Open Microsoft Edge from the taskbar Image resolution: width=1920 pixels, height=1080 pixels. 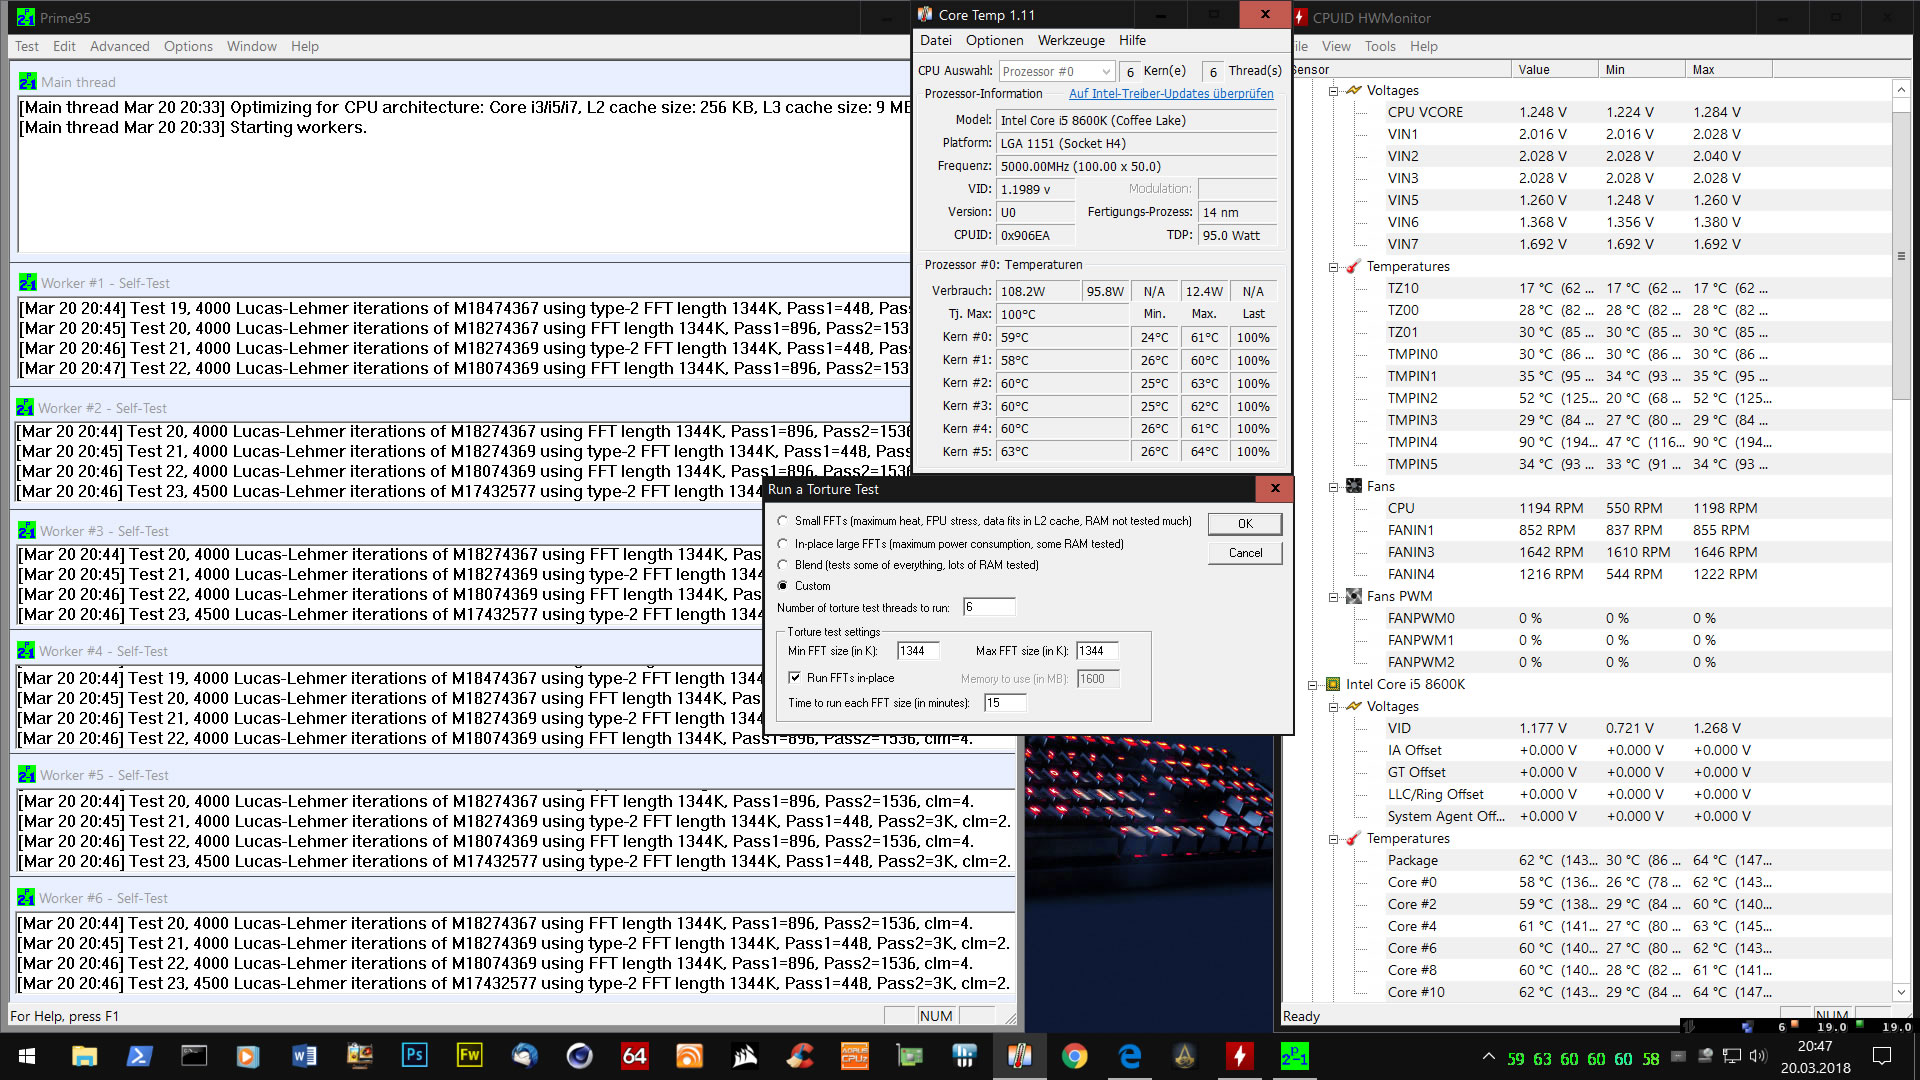[x=1129, y=1056]
